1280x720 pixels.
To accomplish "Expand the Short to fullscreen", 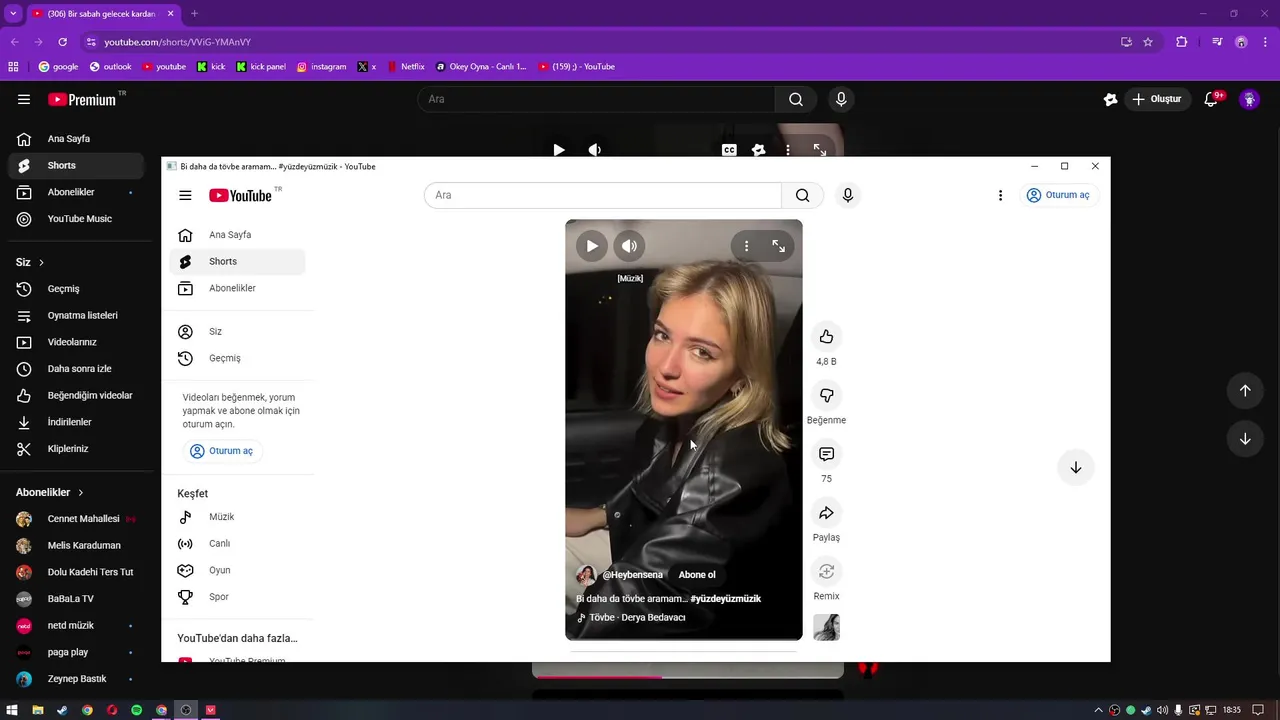I will tap(778, 246).
